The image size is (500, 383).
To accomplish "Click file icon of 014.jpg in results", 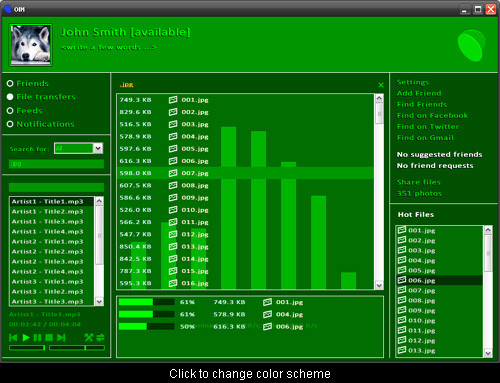I will click(x=173, y=259).
